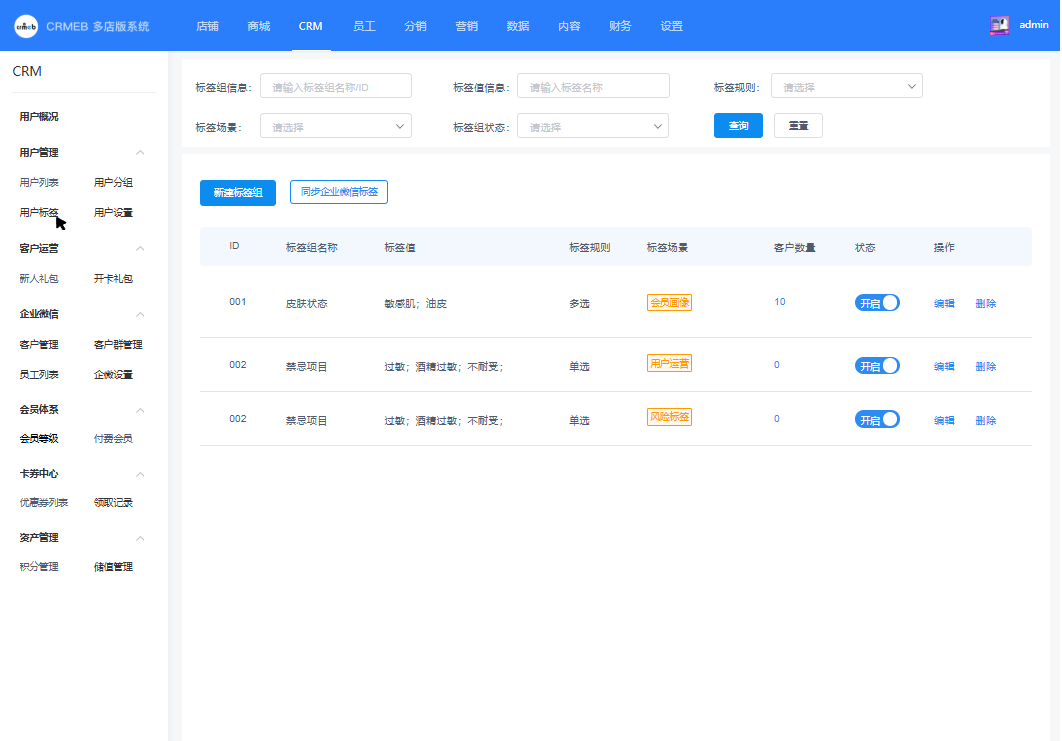This screenshot has height=741, width=1062.
Task: Click the 新建标签组 button
Action: [238, 193]
